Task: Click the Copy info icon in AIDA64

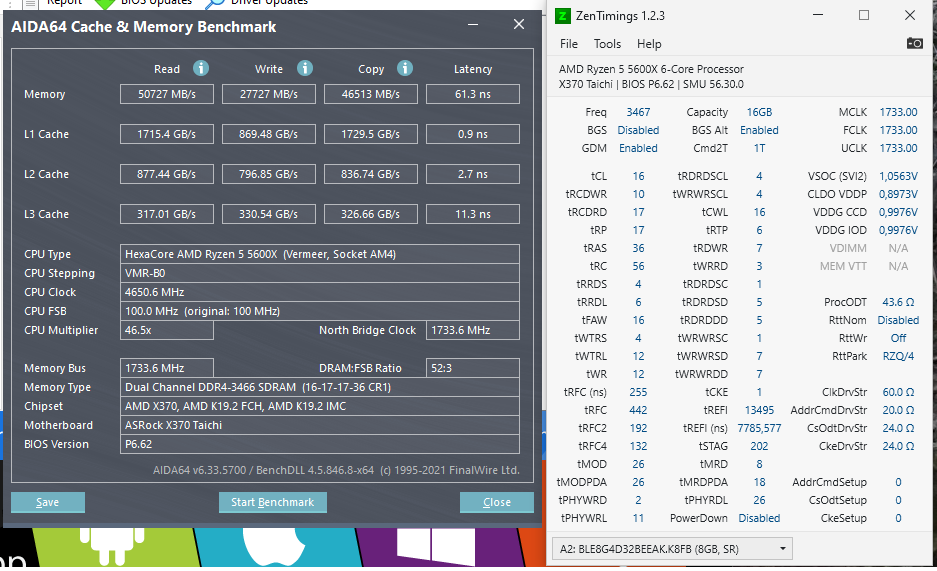Action: (x=405, y=68)
